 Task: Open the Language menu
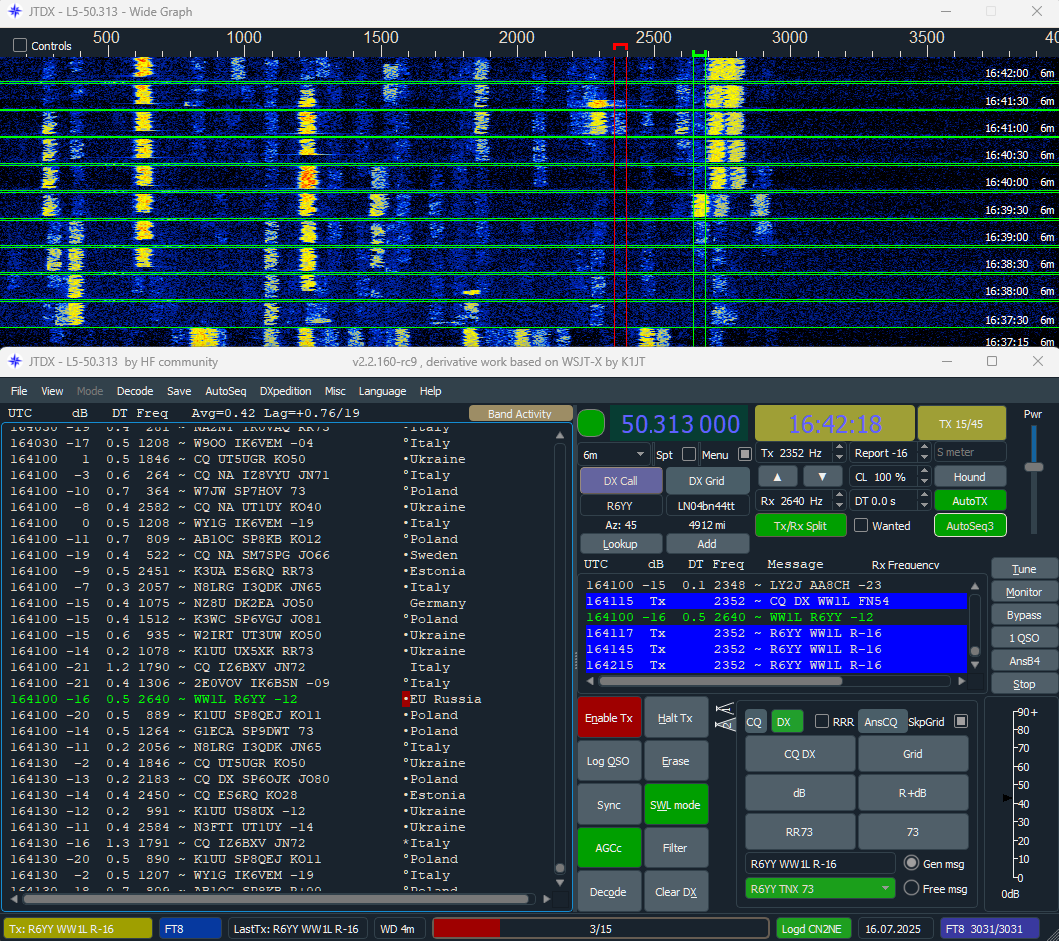(x=382, y=391)
